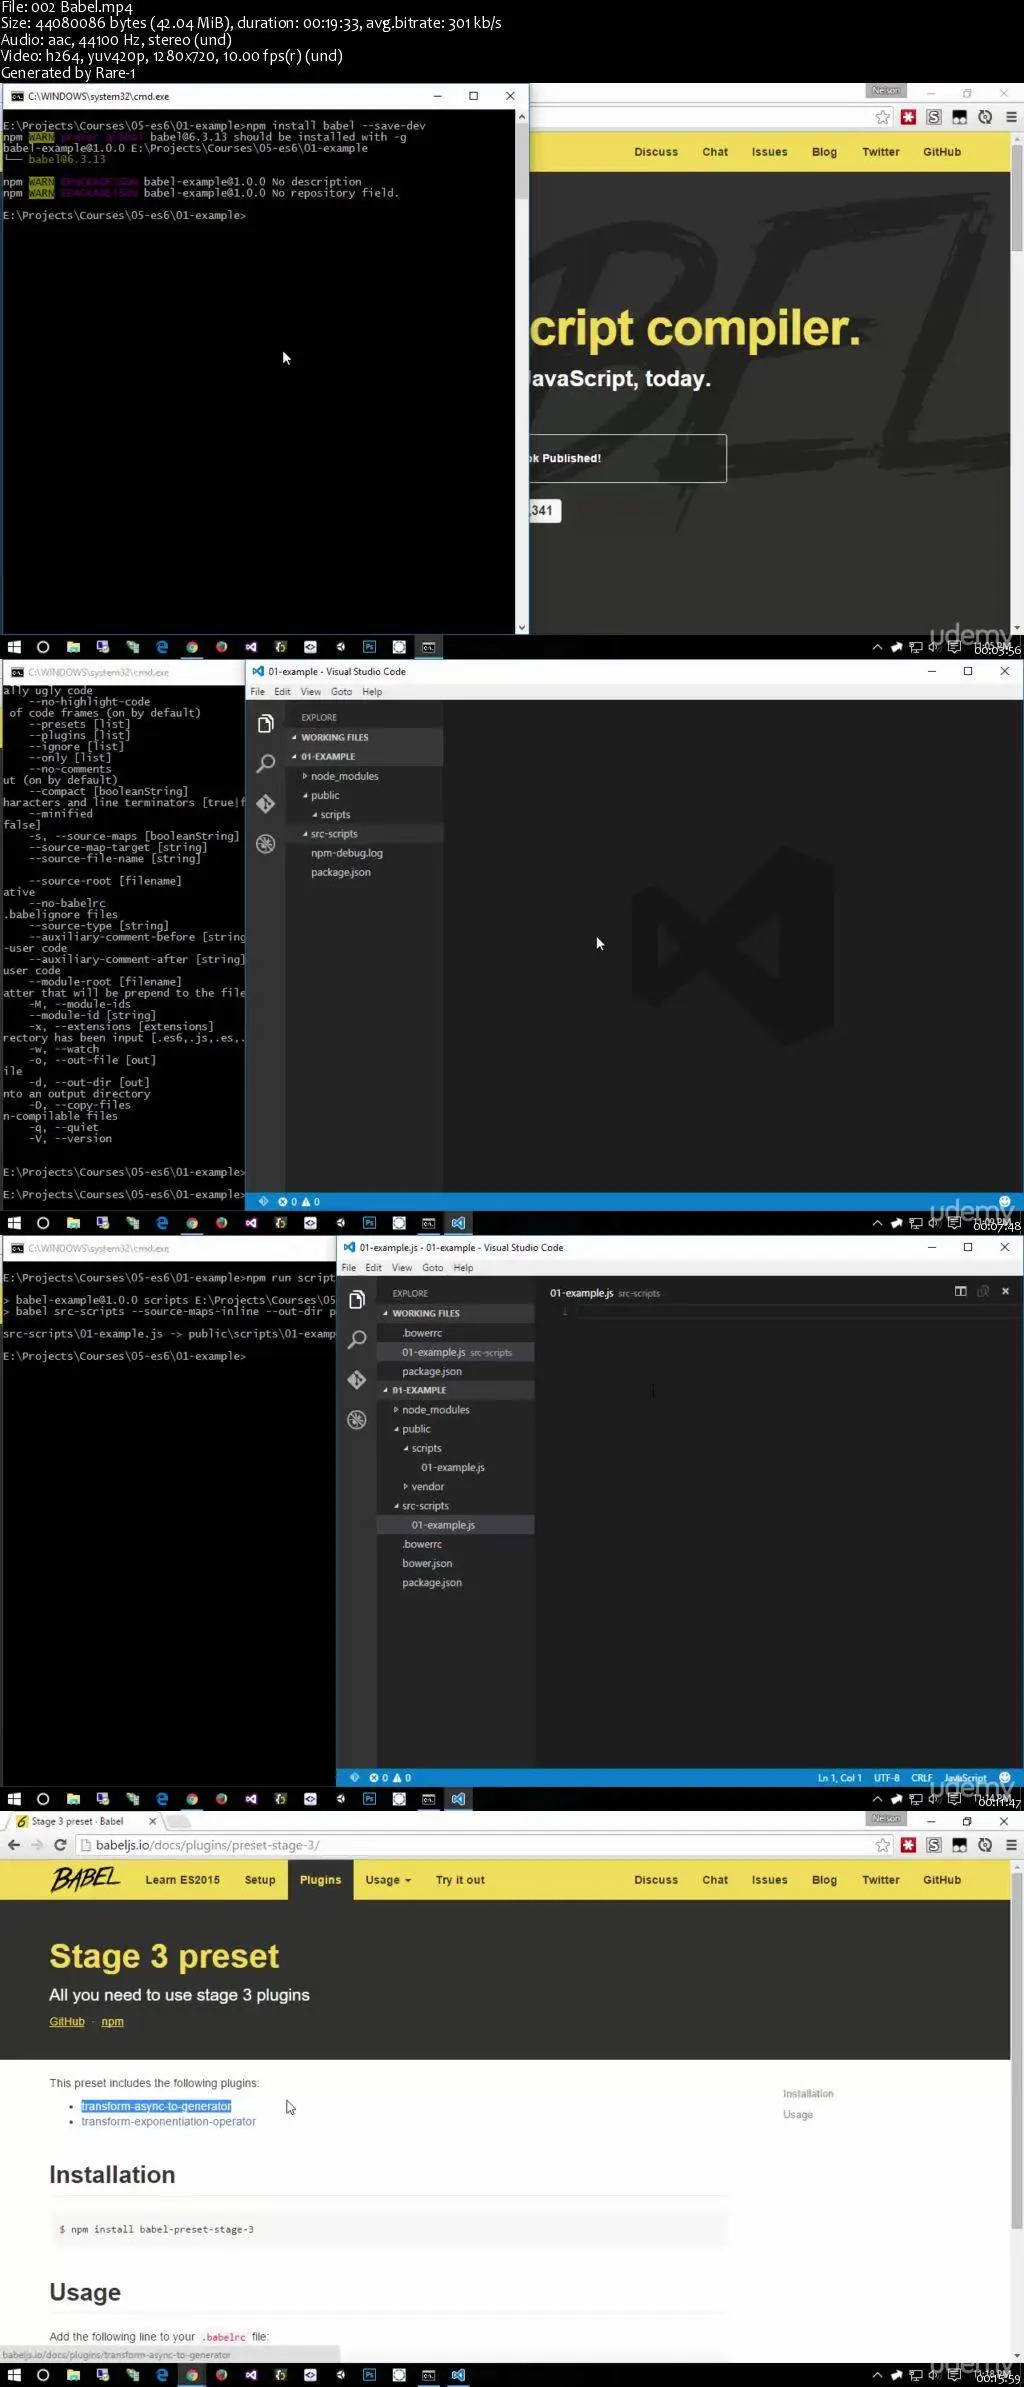Go back in Chrome on Stage 3 preset page
This screenshot has width=1024, height=2387.
coord(14,1845)
